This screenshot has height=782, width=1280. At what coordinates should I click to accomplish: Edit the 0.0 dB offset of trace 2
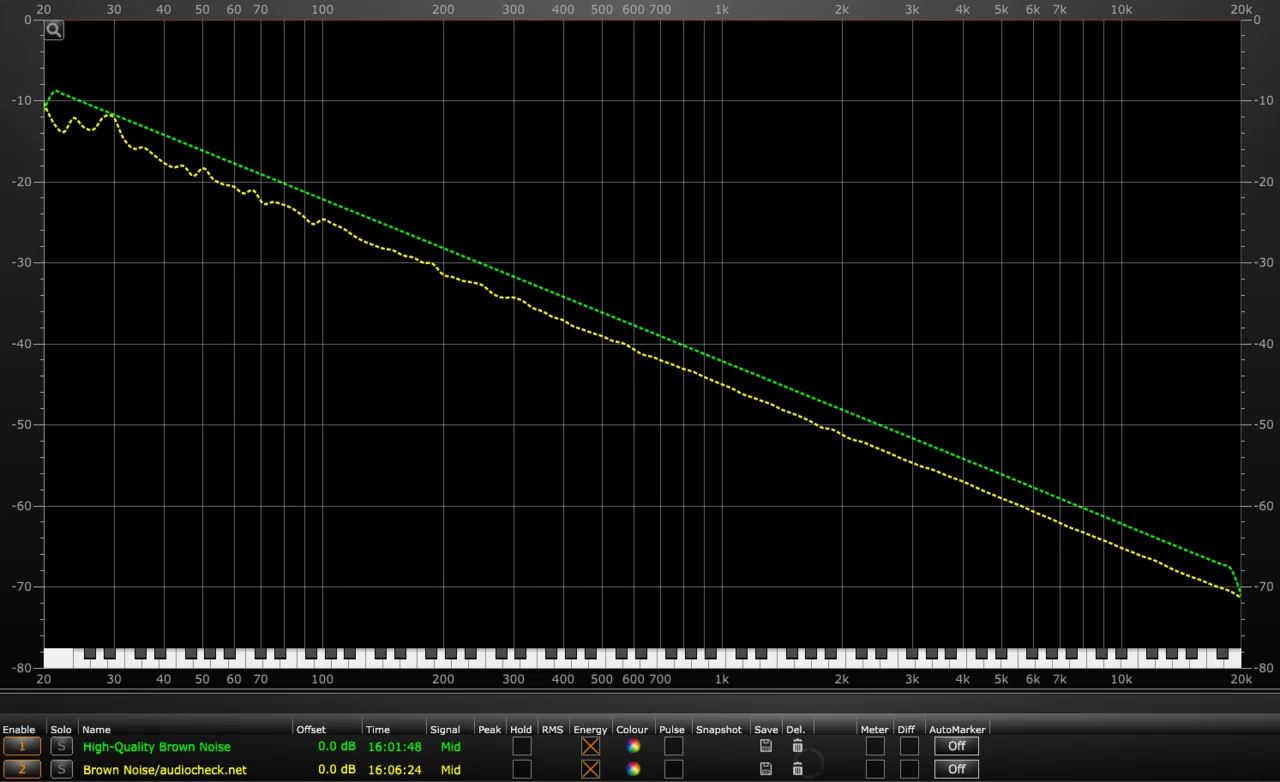click(336, 769)
